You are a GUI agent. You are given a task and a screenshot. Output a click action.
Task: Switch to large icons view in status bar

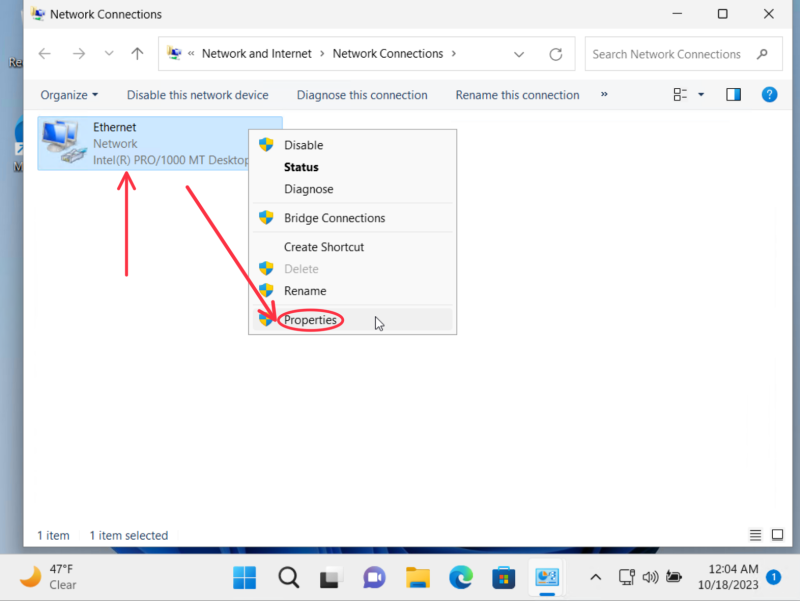(x=777, y=535)
